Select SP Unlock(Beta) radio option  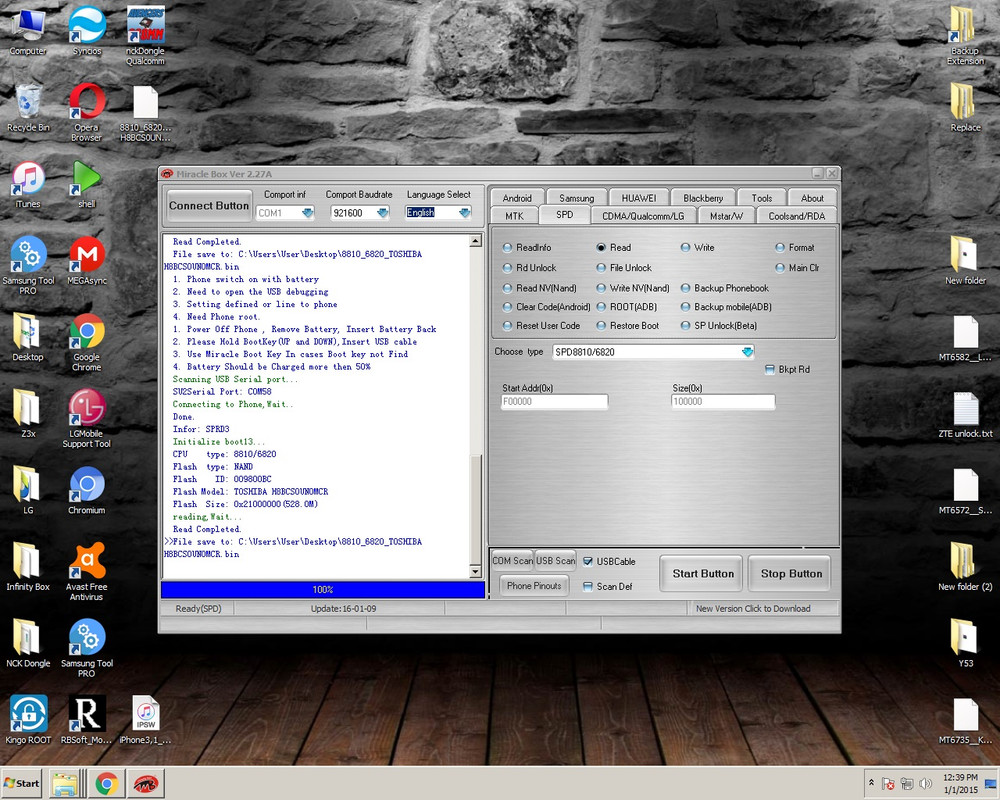tap(685, 325)
